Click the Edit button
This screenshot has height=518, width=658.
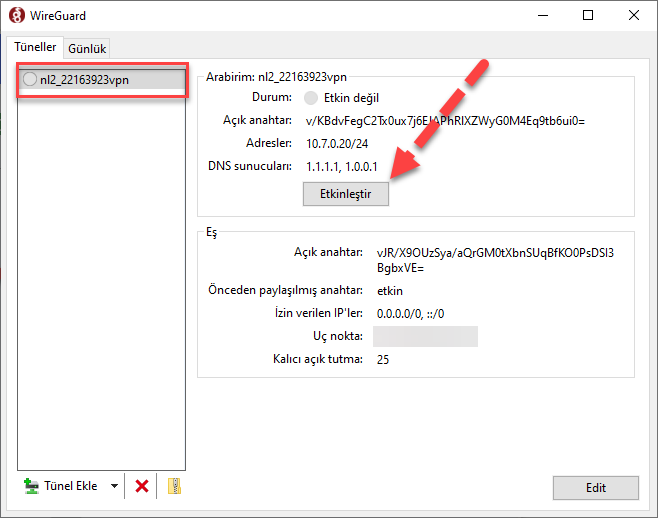pyautogui.click(x=595, y=488)
